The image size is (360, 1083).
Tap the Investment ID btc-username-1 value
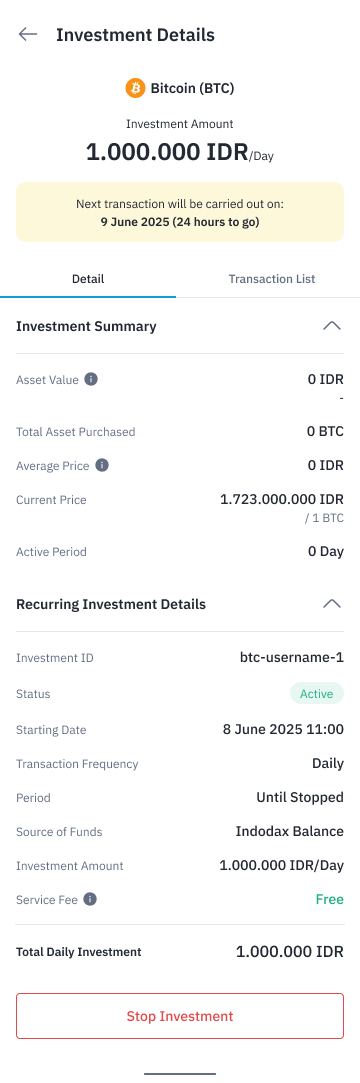[292, 658]
